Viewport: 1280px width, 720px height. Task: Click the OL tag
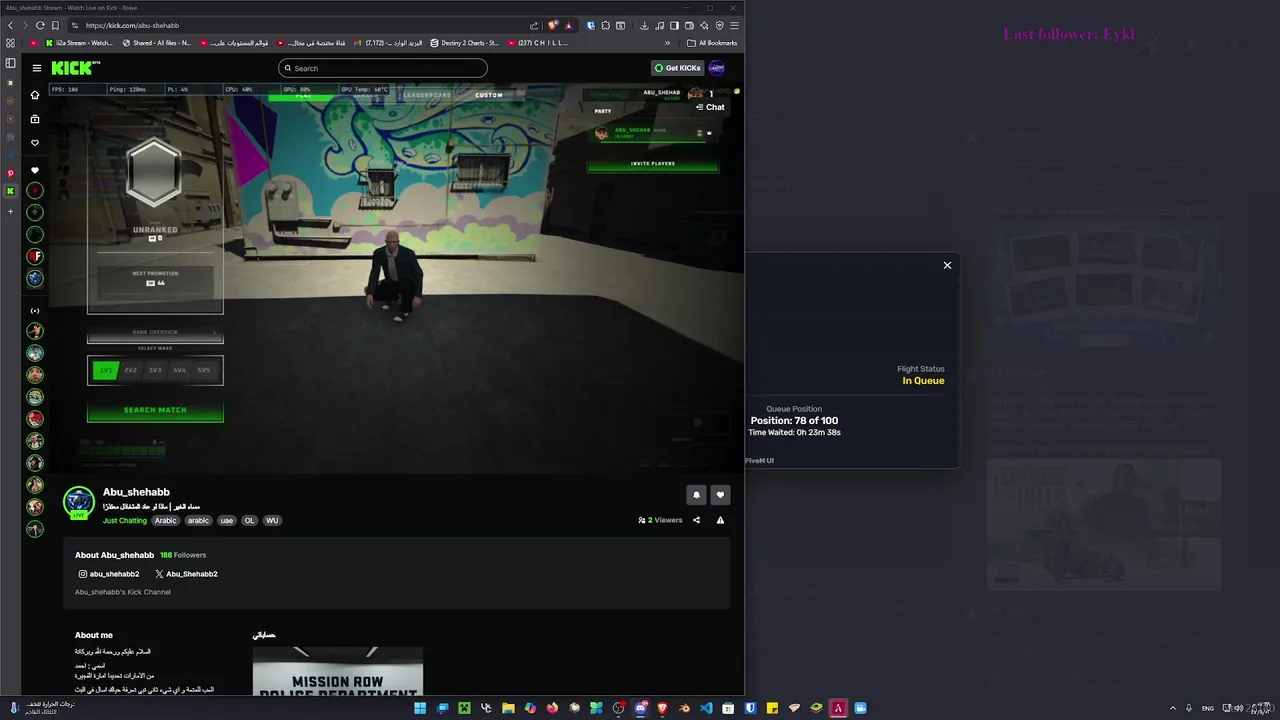click(250, 521)
